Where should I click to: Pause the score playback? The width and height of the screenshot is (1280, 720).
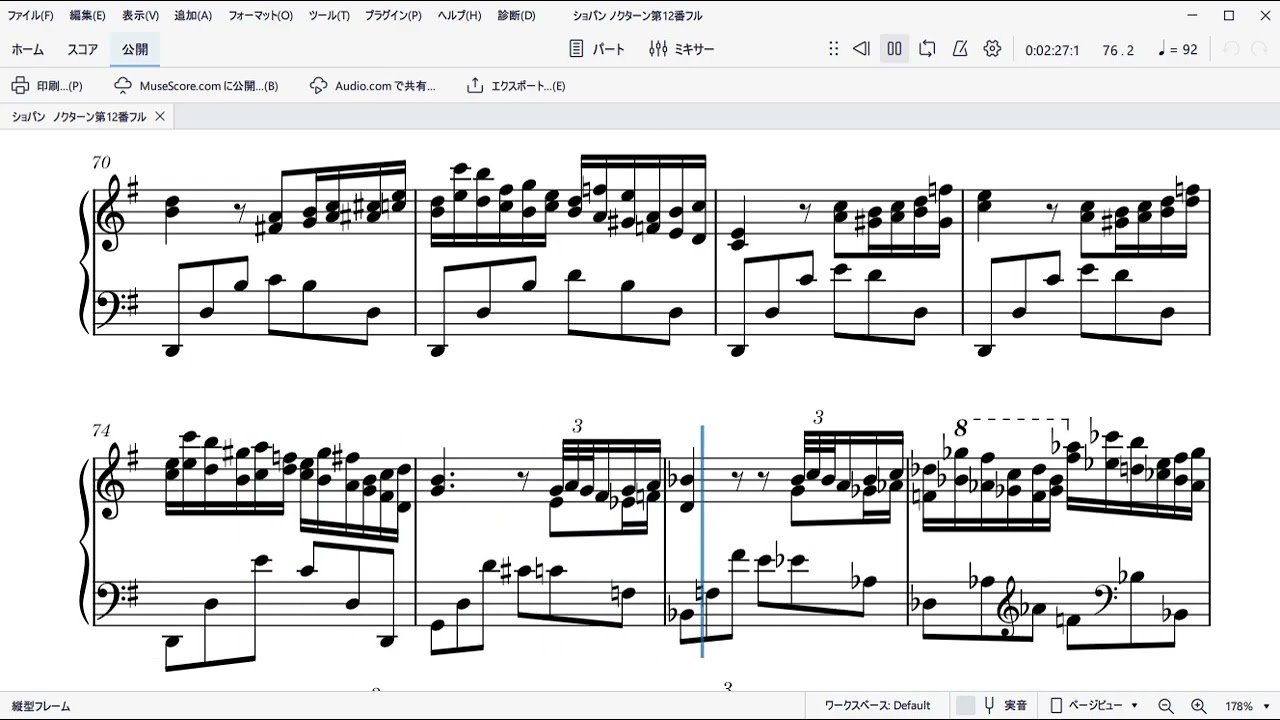tap(894, 49)
